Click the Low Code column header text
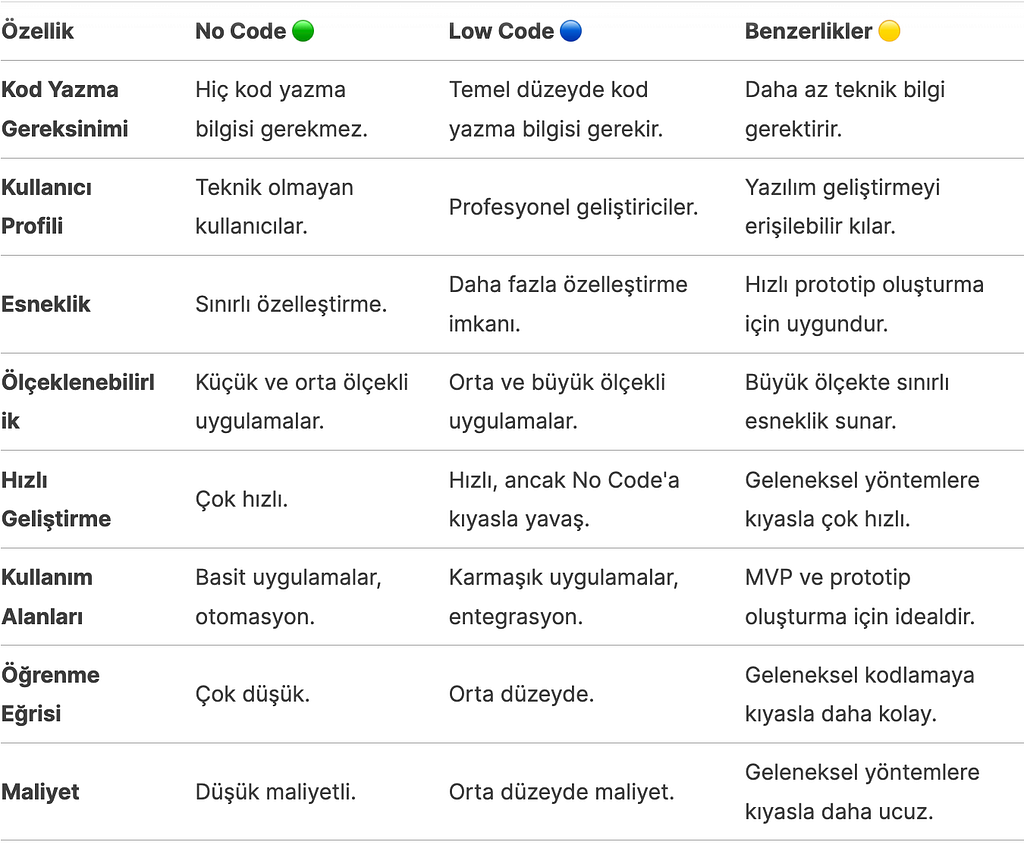Image resolution: width=1024 pixels, height=845 pixels. pyautogui.click(x=501, y=31)
